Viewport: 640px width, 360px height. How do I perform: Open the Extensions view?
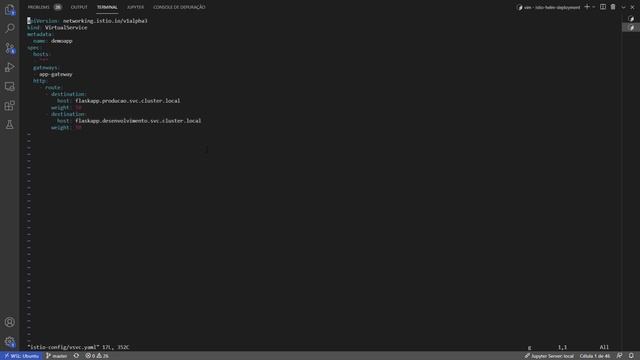pos(9,106)
